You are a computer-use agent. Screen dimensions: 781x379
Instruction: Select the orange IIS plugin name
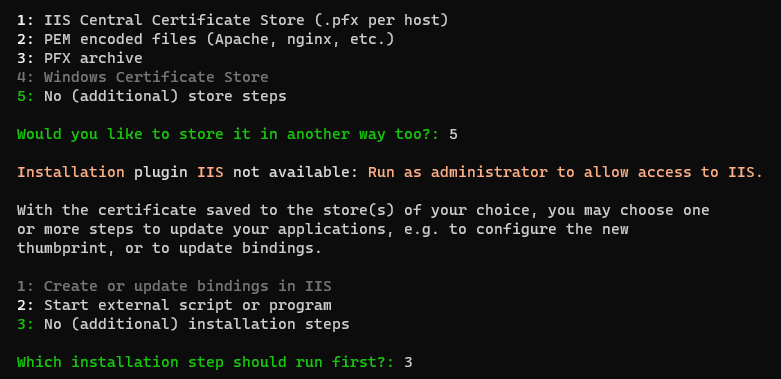pyautogui.click(x=210, y=172)
